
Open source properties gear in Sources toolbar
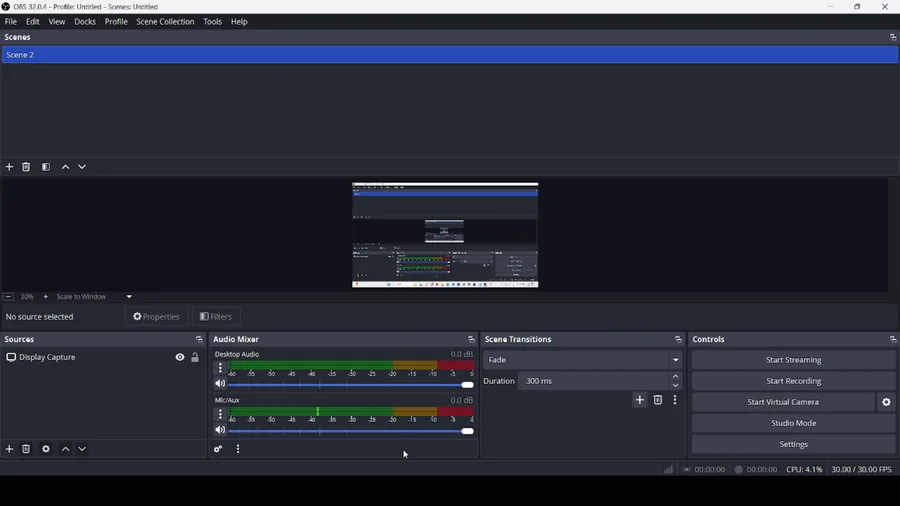pos(46,449)
